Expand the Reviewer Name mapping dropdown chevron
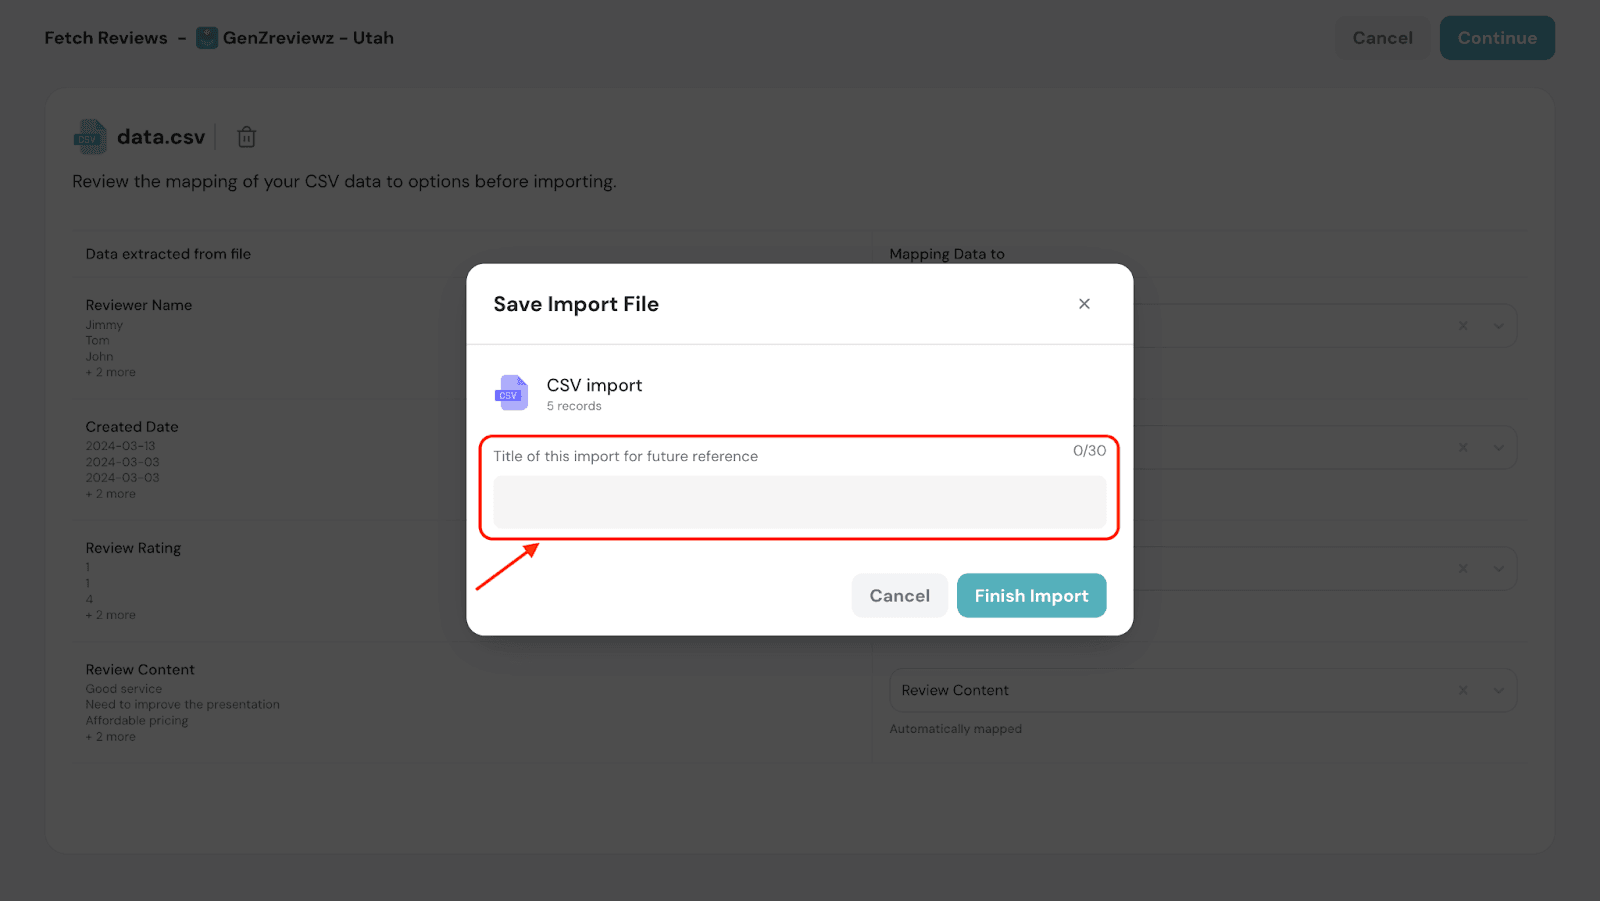 coord(1498,326)
